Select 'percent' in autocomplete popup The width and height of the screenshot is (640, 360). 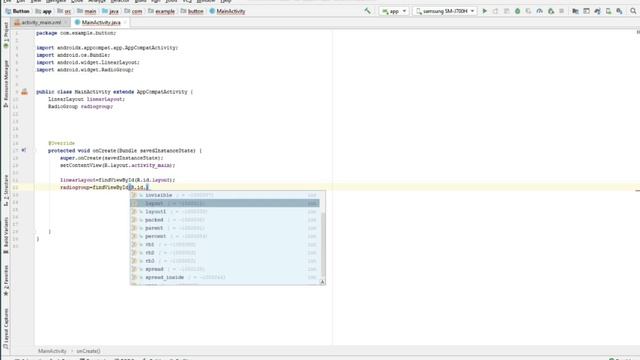click(225, 236)
